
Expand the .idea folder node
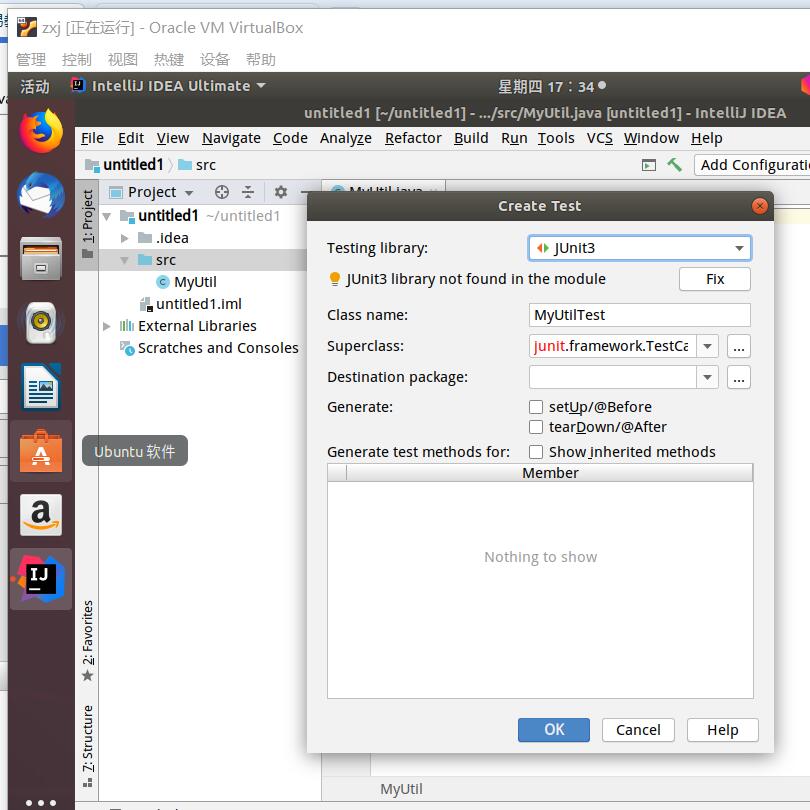click(124, 238)
